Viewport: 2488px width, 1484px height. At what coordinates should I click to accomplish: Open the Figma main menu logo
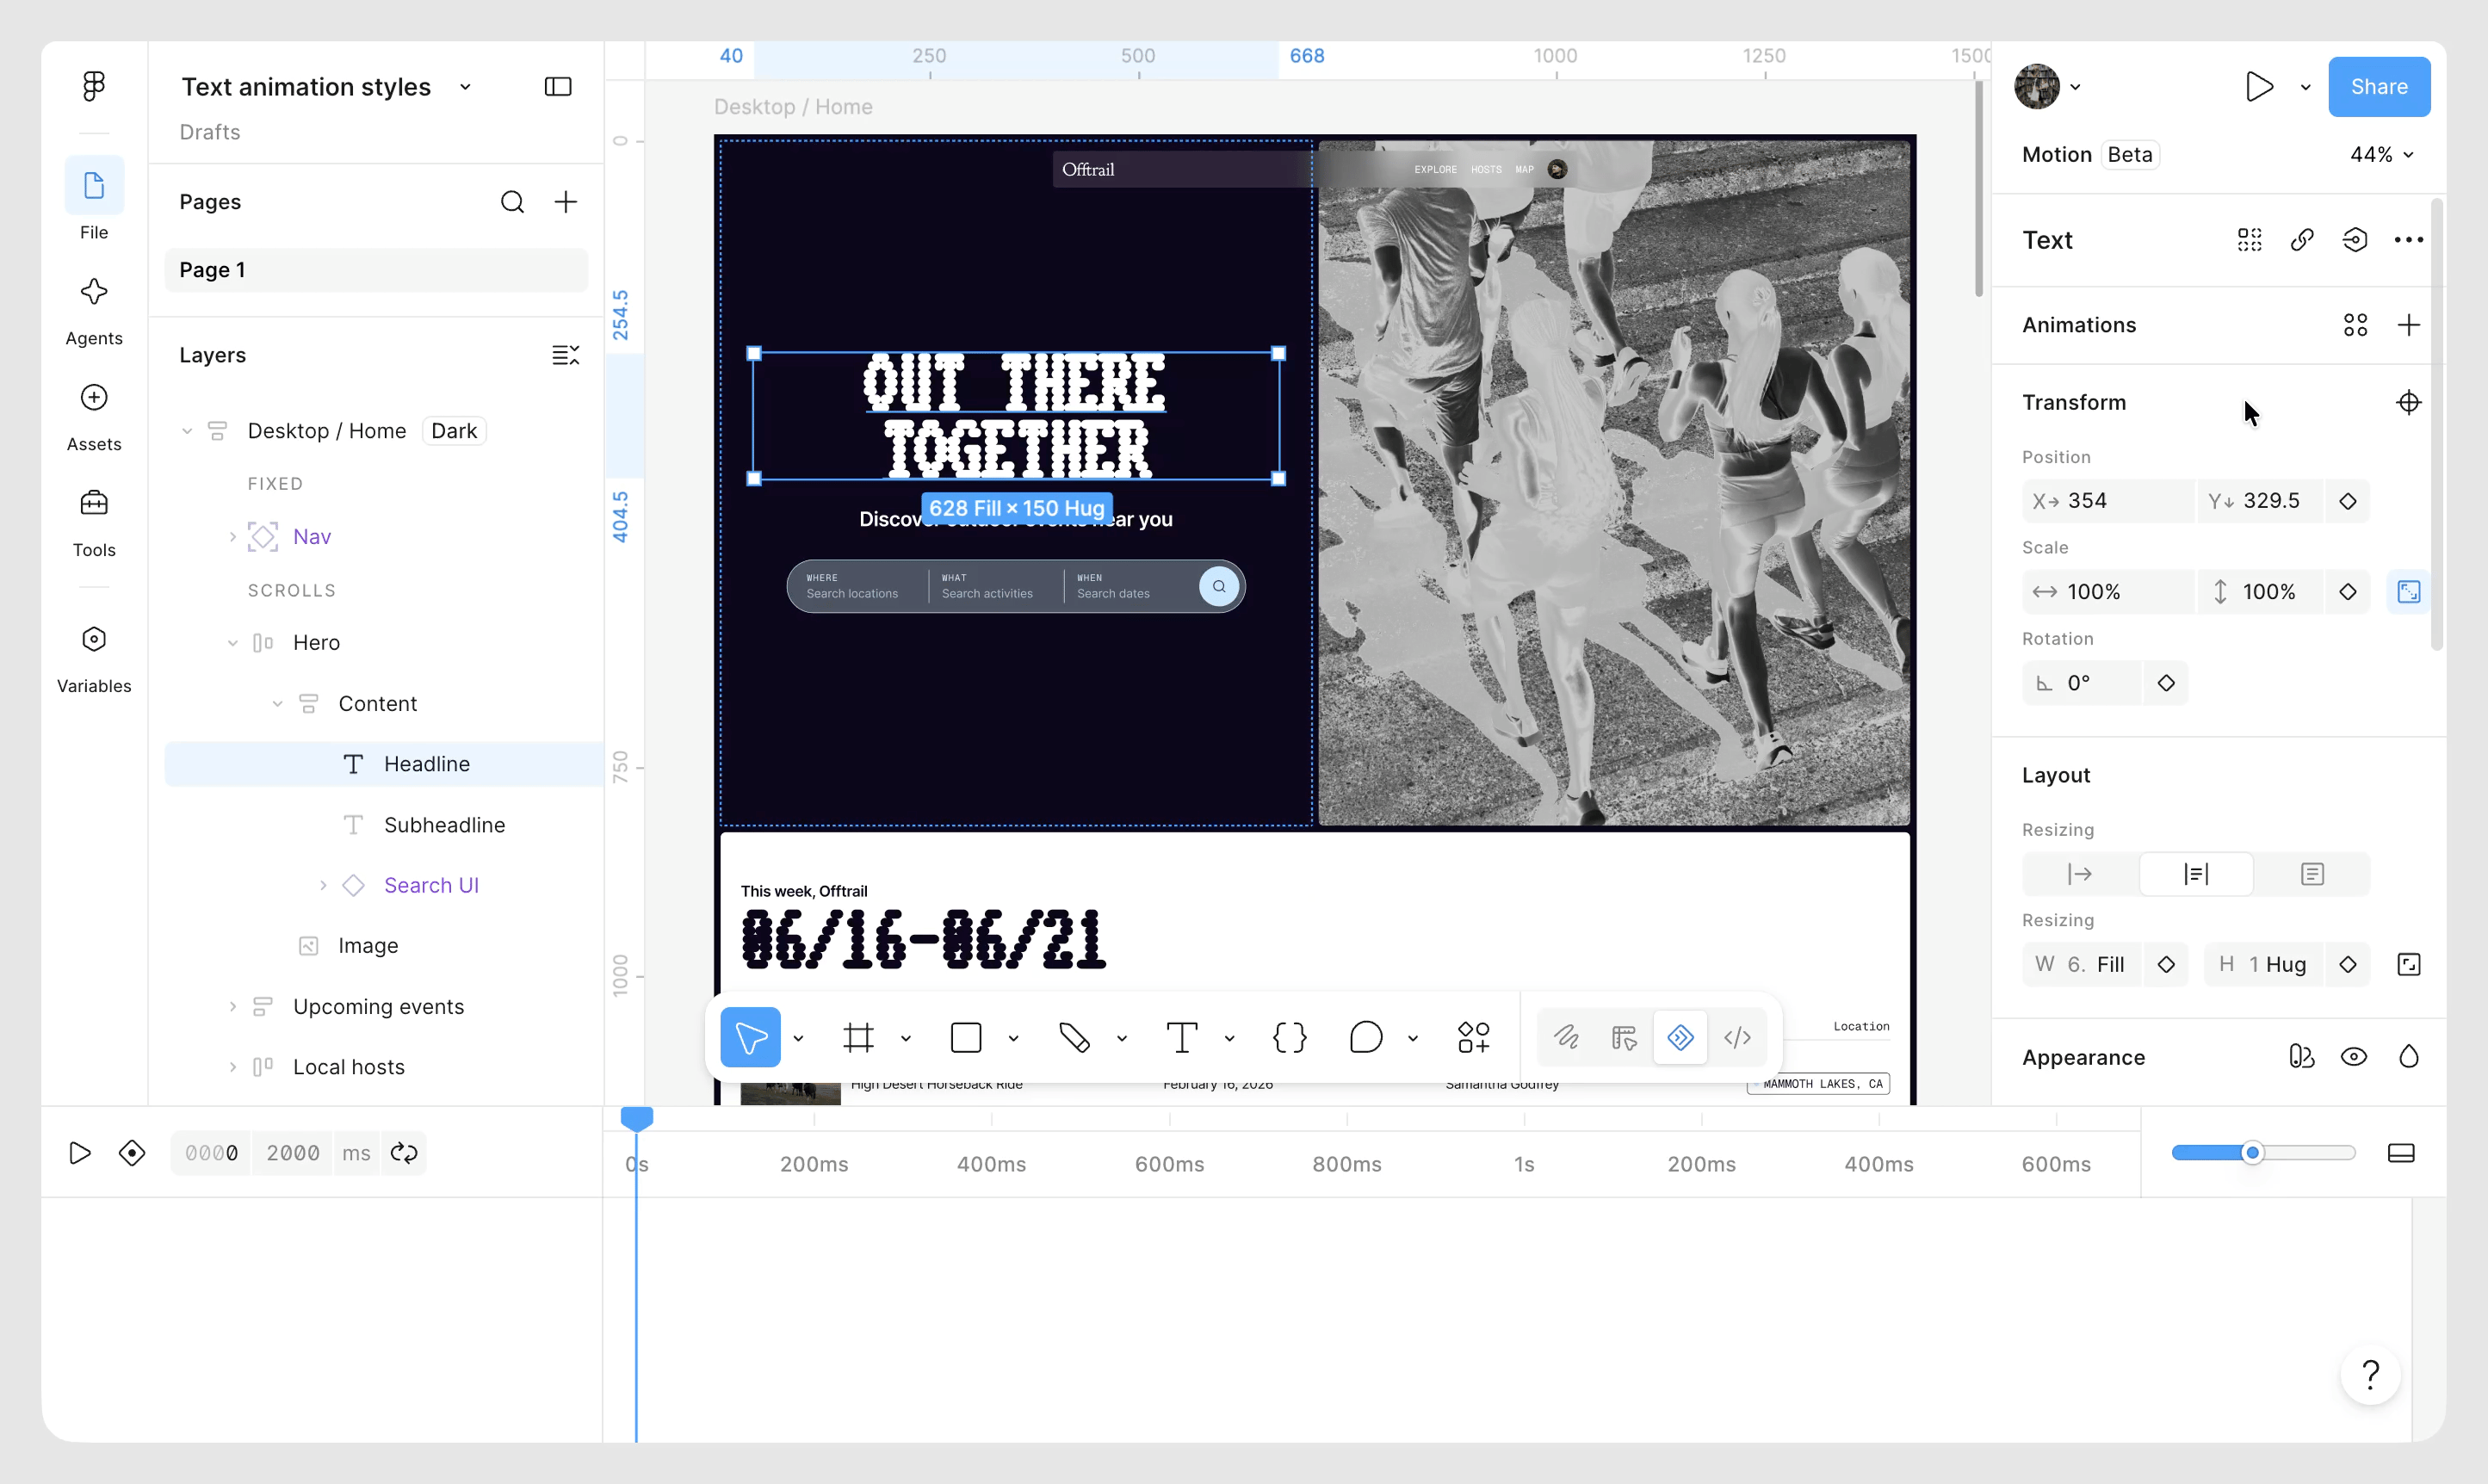(94, 86)
